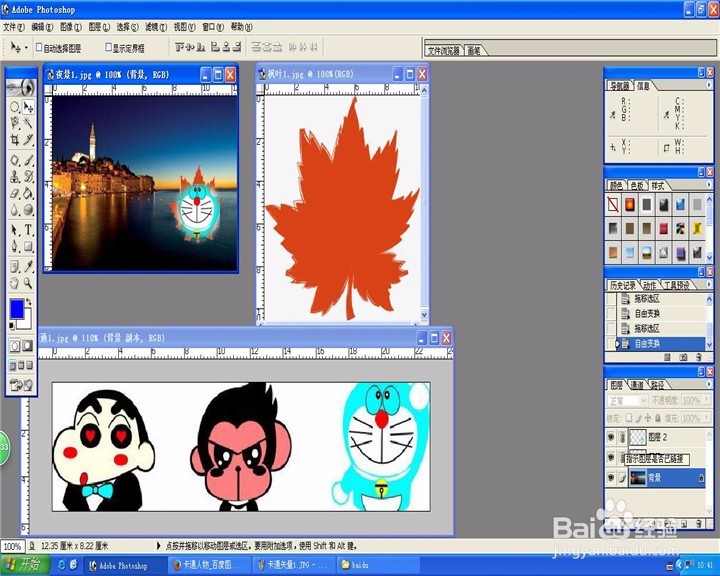Open the Layers panel flyout menu arrow
The width and height of the screenshot is (720, 576).
pyautogui.click(x=709, y=384)
